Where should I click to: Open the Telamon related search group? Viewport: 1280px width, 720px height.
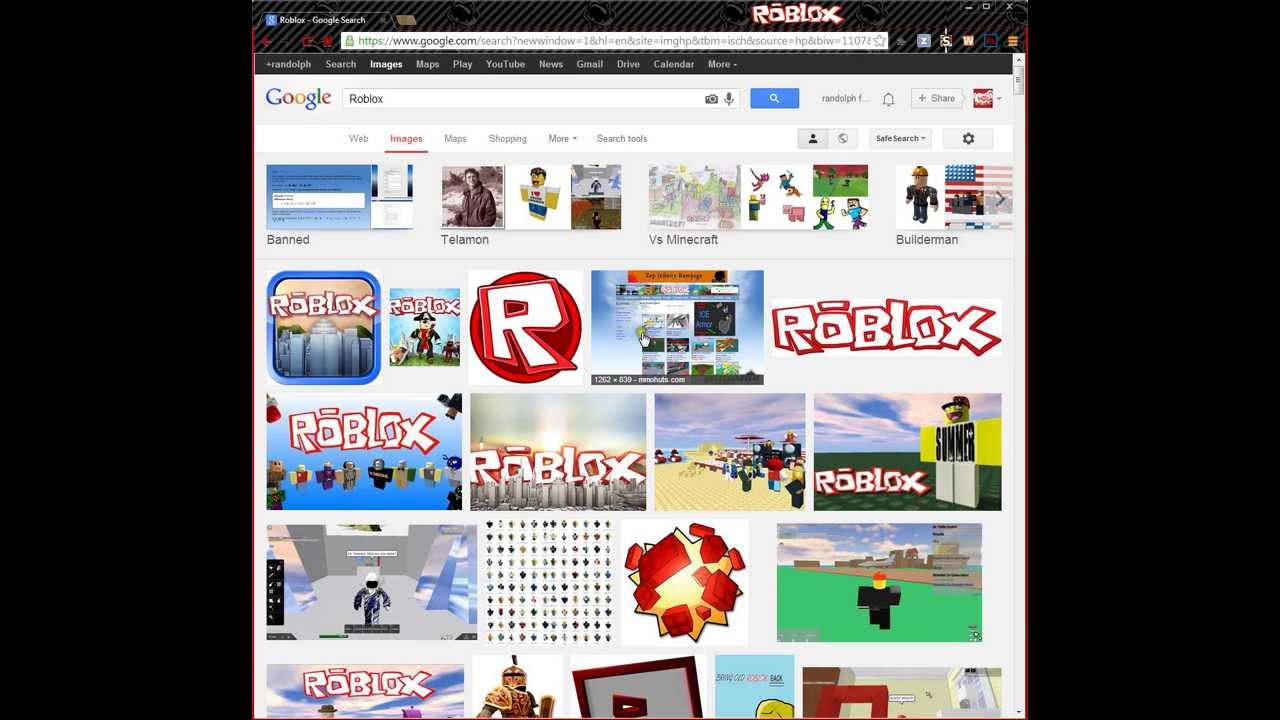[531, 205]
